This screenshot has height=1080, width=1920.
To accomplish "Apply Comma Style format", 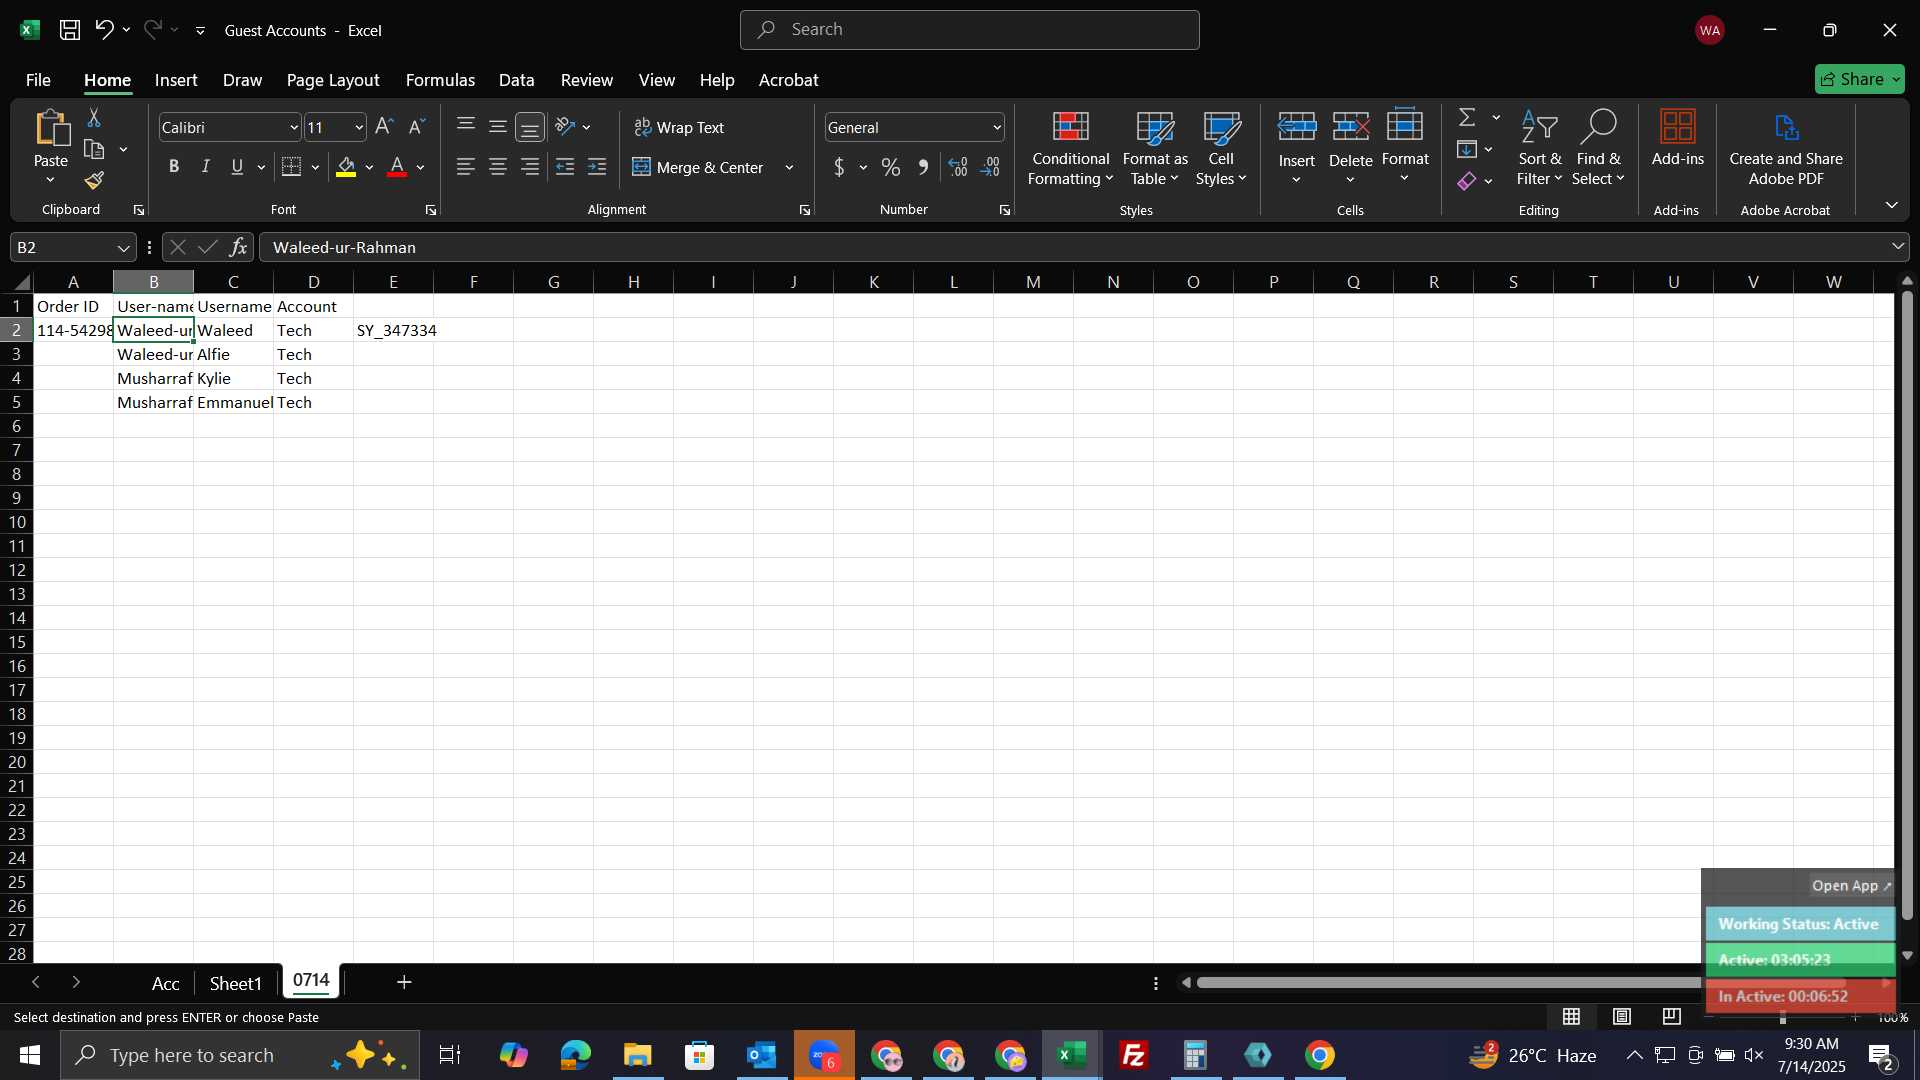I will (923, 167).
